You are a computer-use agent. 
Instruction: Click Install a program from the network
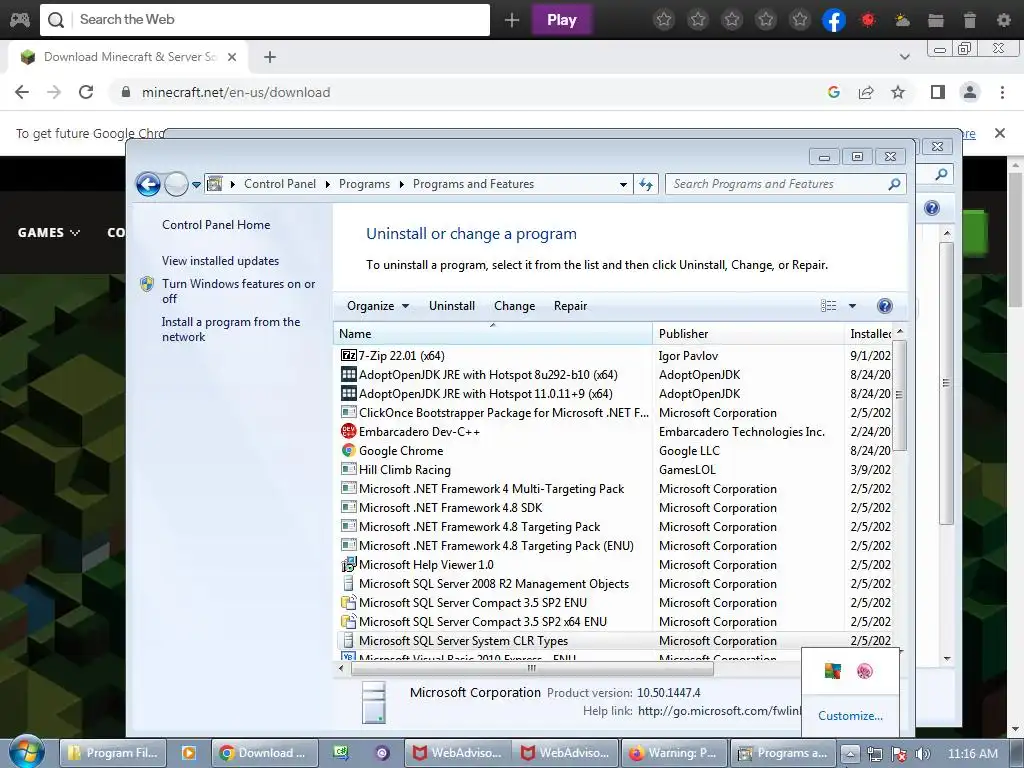[231, 329]
